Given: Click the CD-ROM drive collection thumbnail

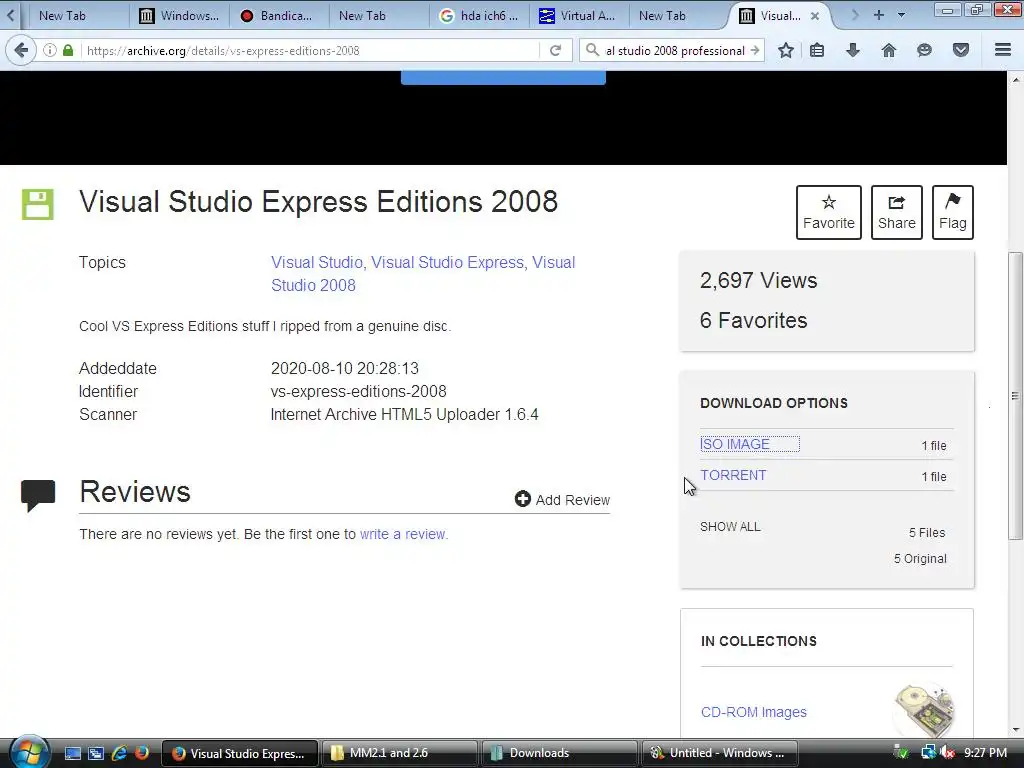Looking at the screenshot, I should (925, 711).
